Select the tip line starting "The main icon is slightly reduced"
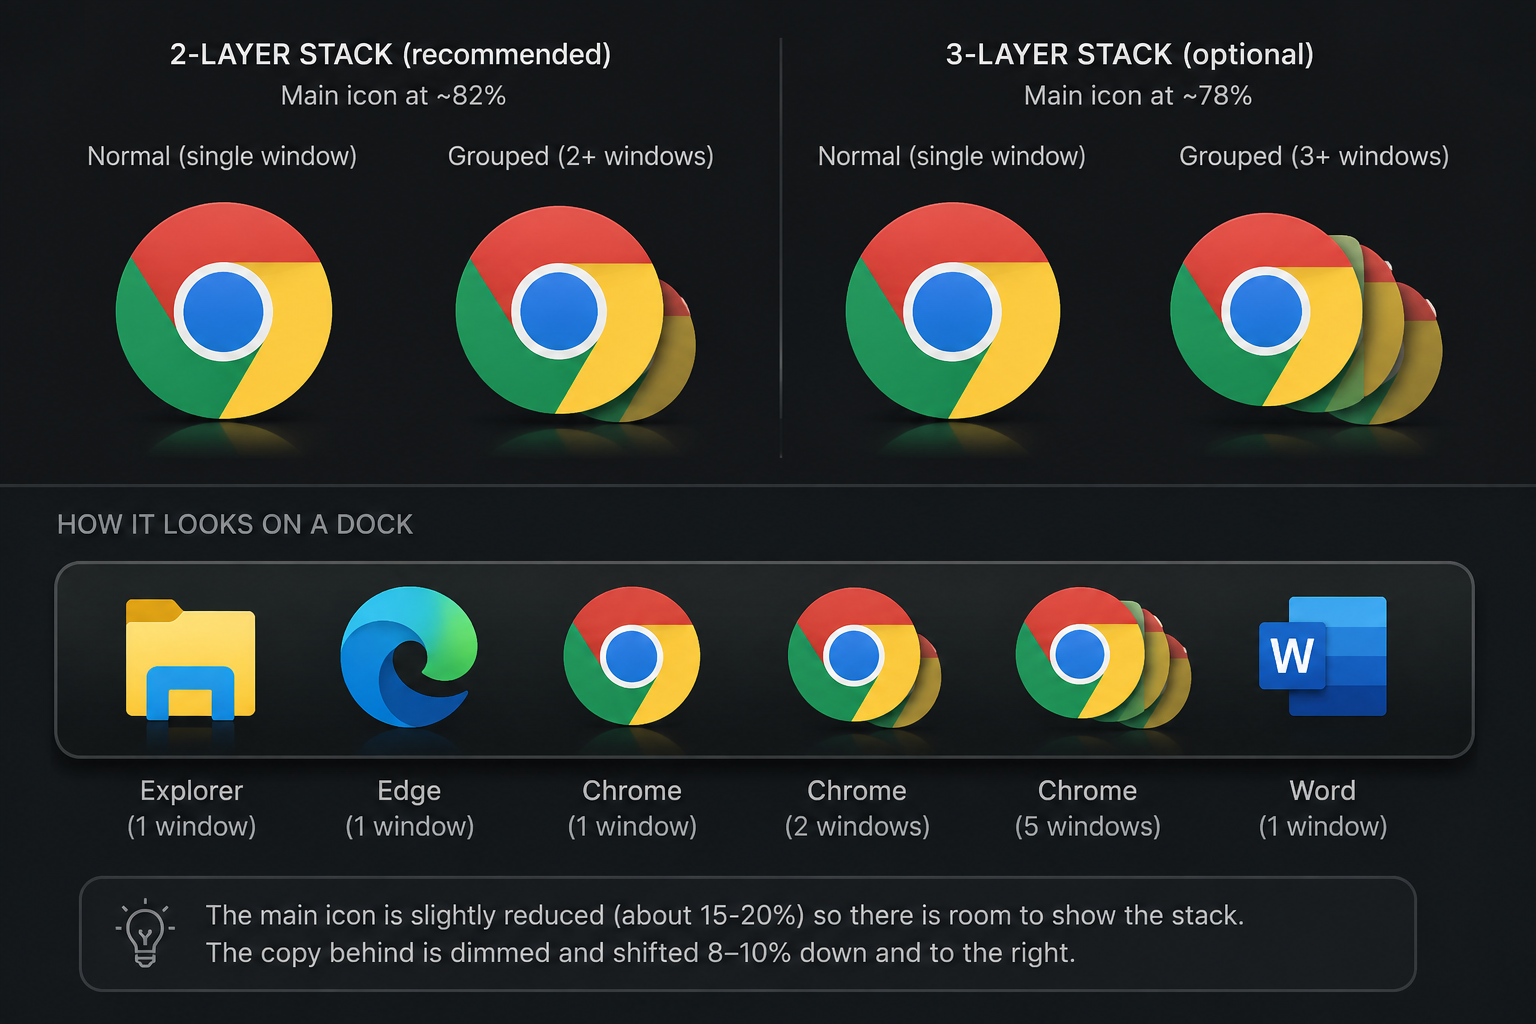1536x1024 pixels. pyautogui.click(x=725, y=915)
